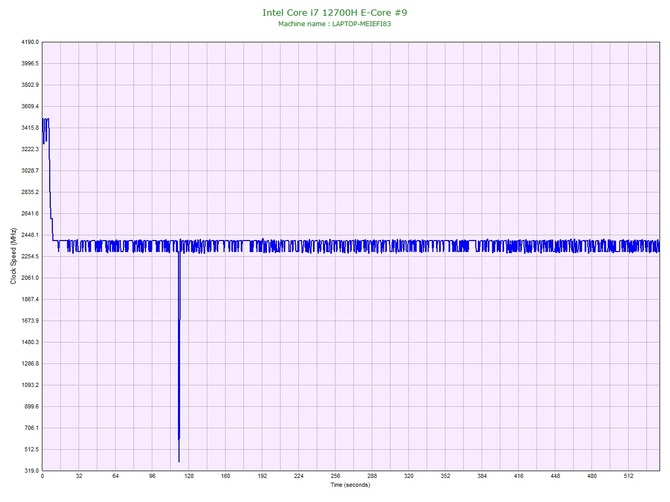Screen dimensions: 670x502
Task: Click the 'Clock Speed (MHz)' vertical axis label
Action: tap(13, 257)
